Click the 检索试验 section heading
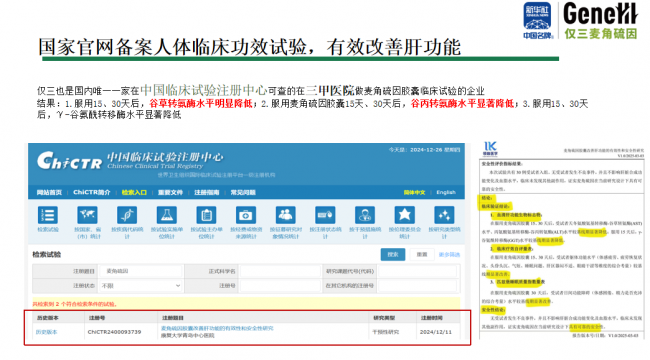This screenshot has width=650, height=360. click(x=46, y=254)
